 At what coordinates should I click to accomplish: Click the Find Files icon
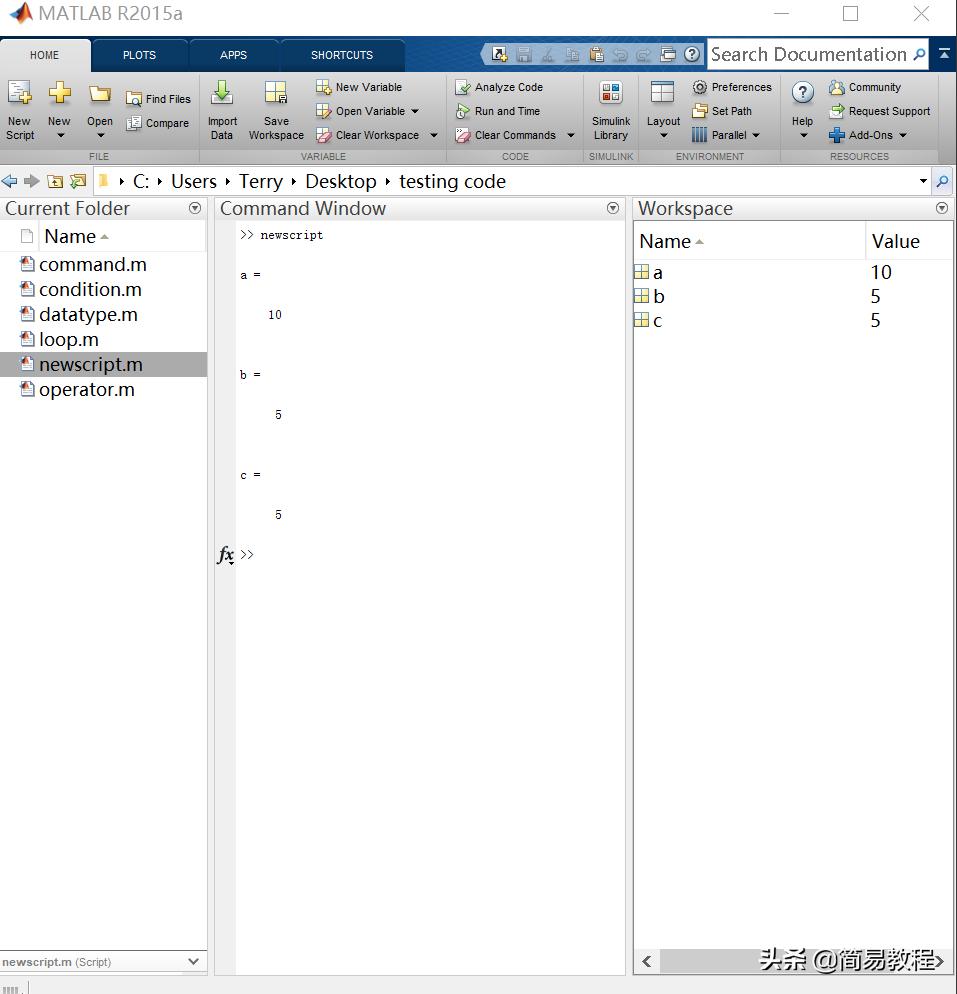point(158,99)
